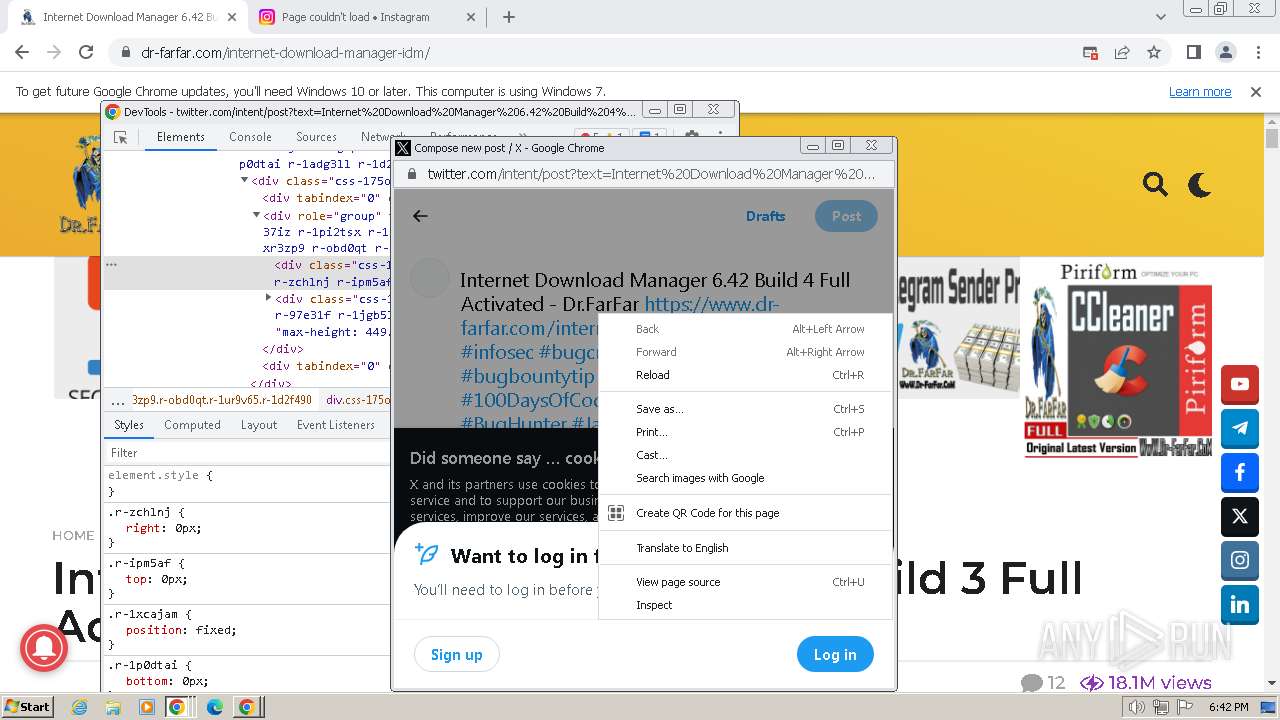Click the twitter.com address bar in the popup window
Screen dimensions: 1280x720
(x=650, y=174)
